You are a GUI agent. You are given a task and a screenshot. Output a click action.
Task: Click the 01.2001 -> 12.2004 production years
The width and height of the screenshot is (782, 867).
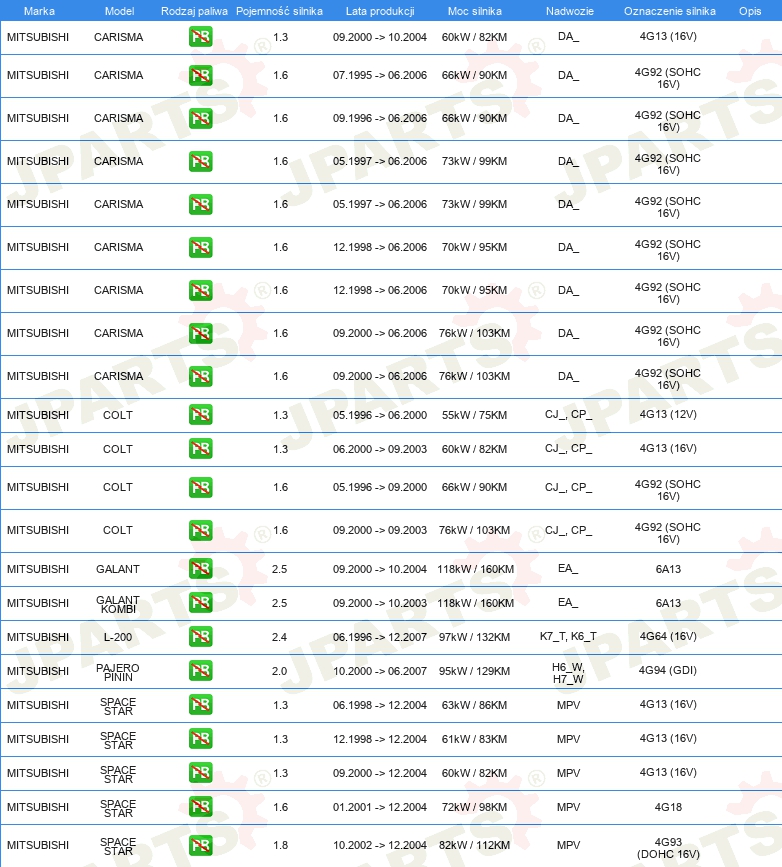tap(380, 807)
